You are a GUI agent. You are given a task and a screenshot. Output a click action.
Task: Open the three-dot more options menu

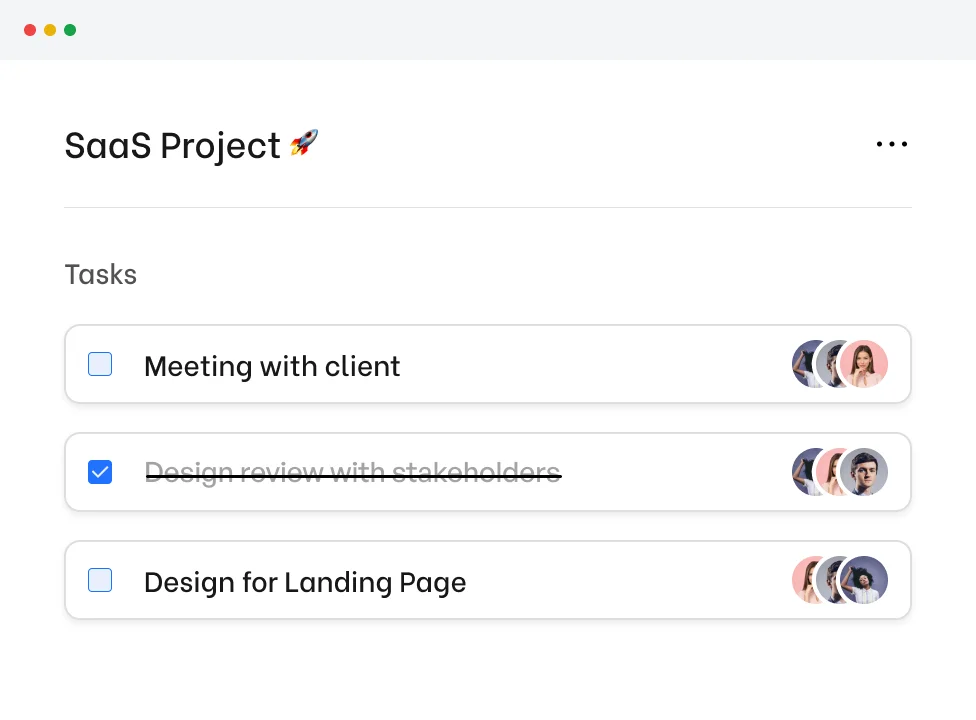891,145
